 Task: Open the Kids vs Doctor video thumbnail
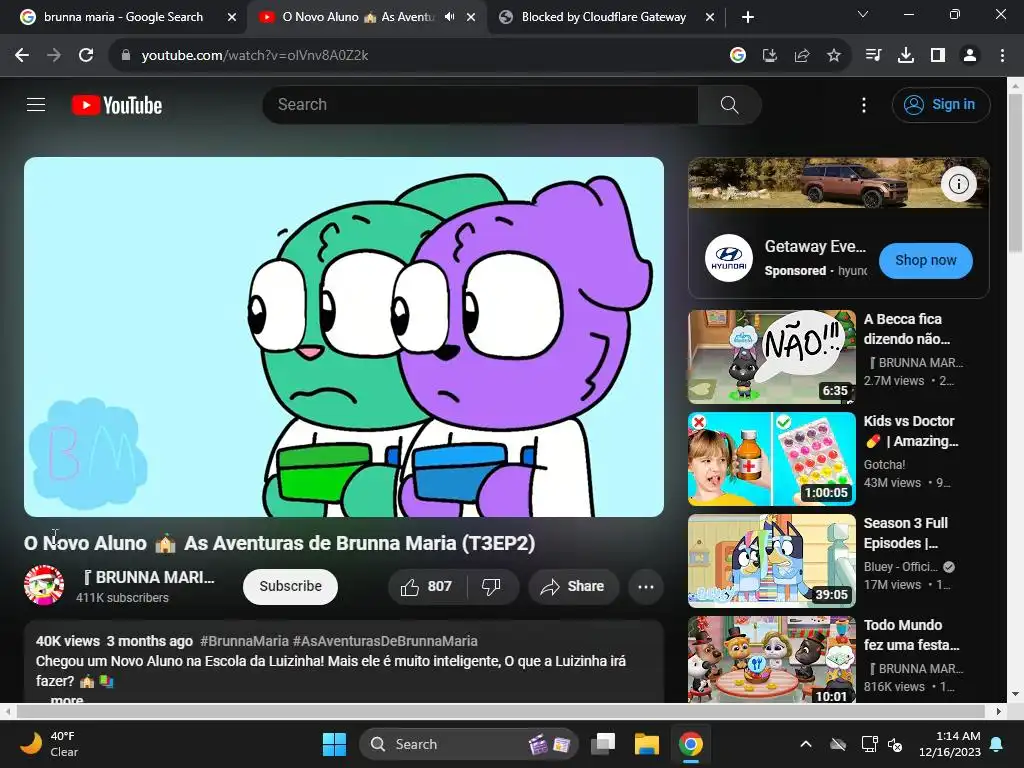771,458
